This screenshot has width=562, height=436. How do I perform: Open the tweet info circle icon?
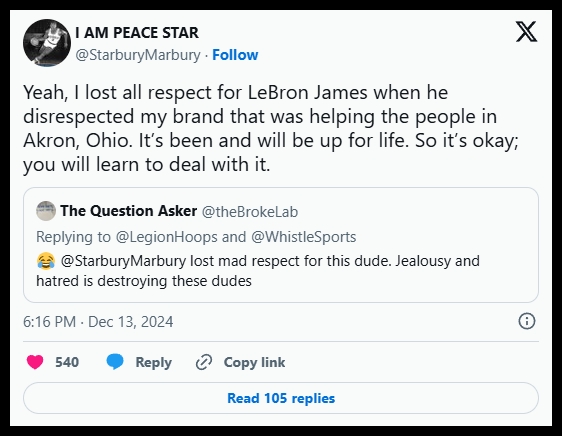pos(527,321)
